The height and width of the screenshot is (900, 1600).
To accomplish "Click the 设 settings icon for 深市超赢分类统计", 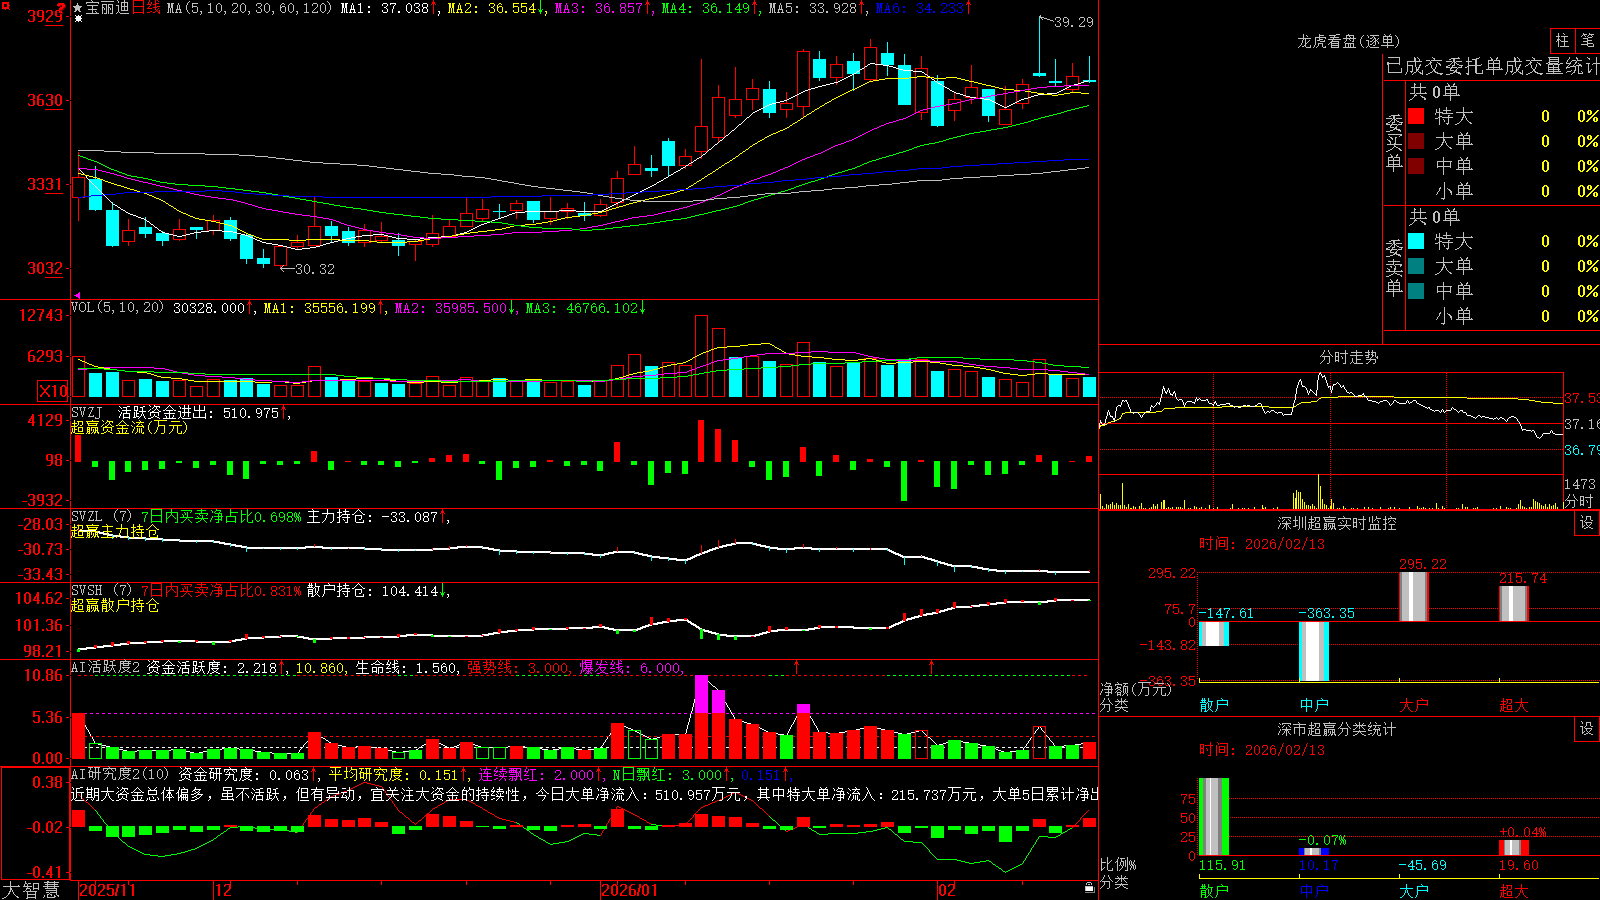I will (1587, 729).
